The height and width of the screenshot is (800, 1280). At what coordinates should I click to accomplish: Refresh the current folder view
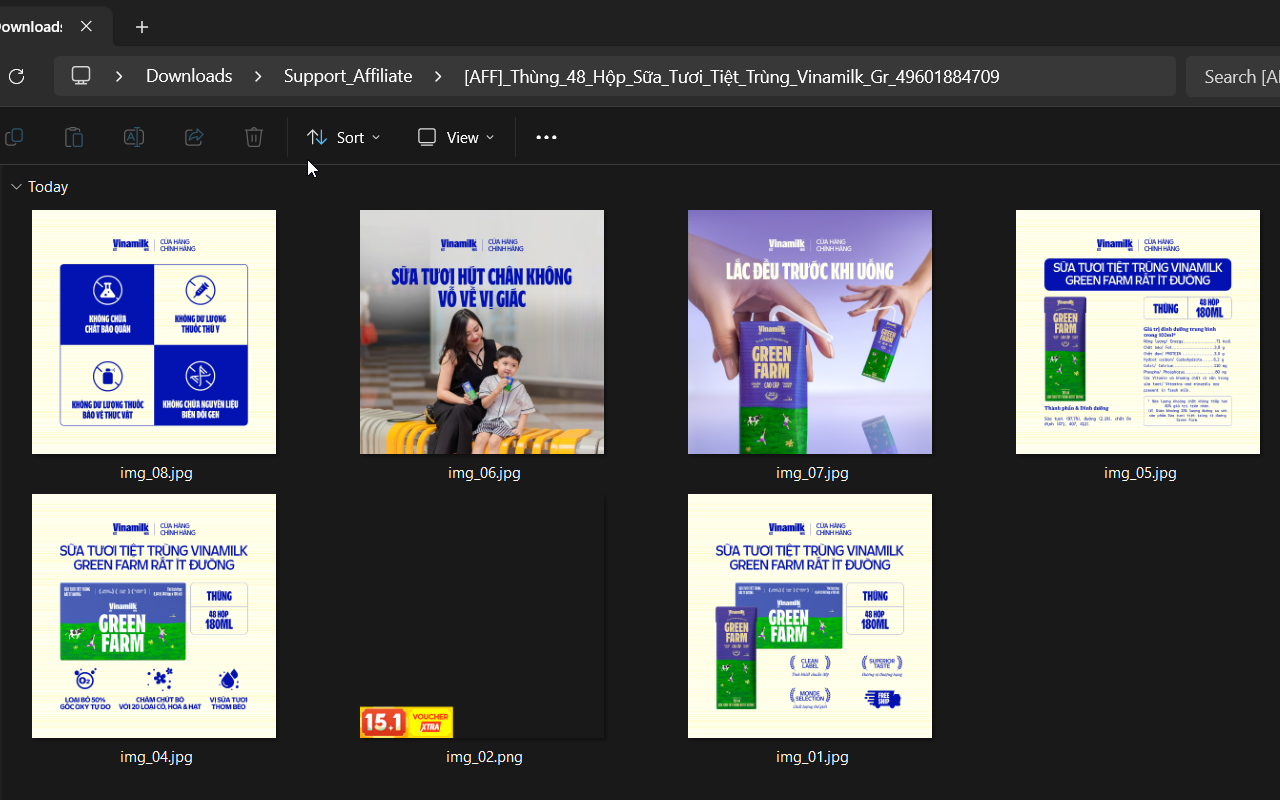[16, 77]
